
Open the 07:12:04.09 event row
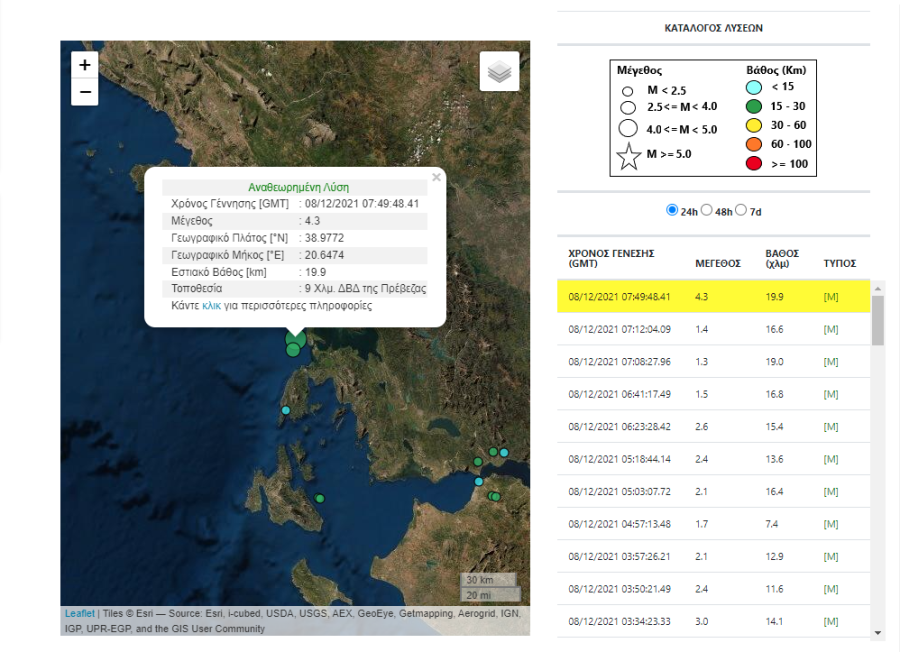[713, 329]
